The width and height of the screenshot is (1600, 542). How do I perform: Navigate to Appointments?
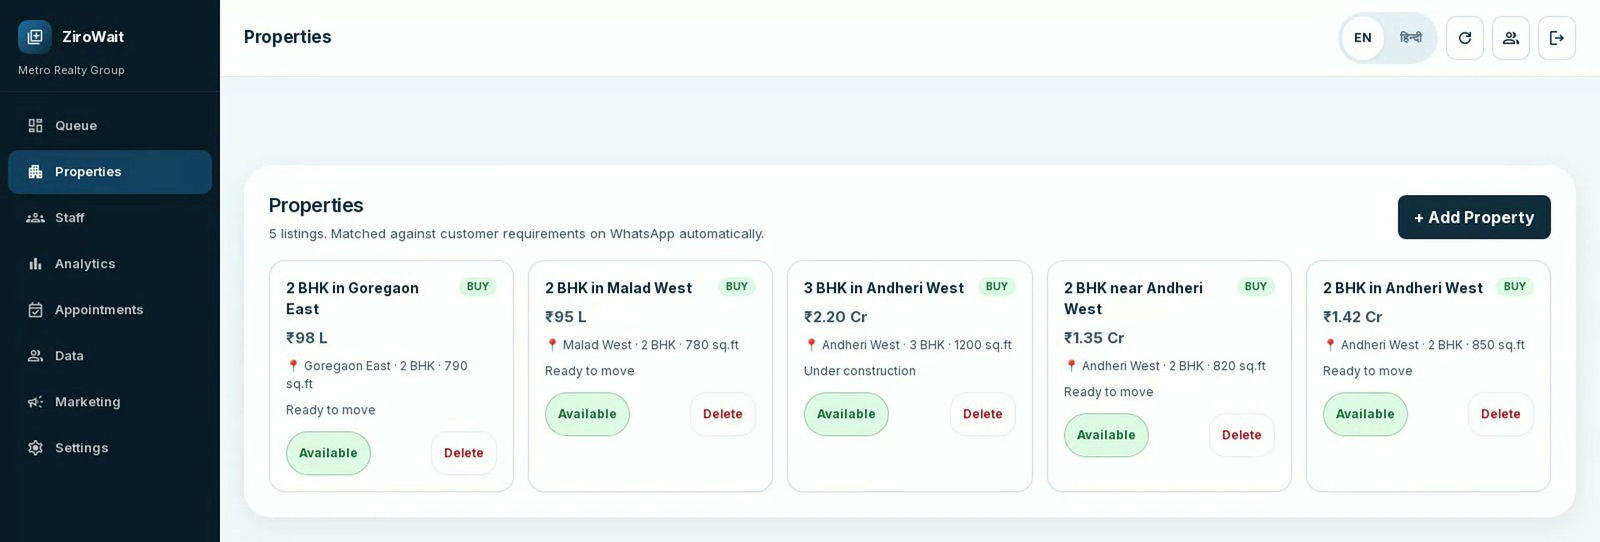pyautogui.click(x=110, y=309)
